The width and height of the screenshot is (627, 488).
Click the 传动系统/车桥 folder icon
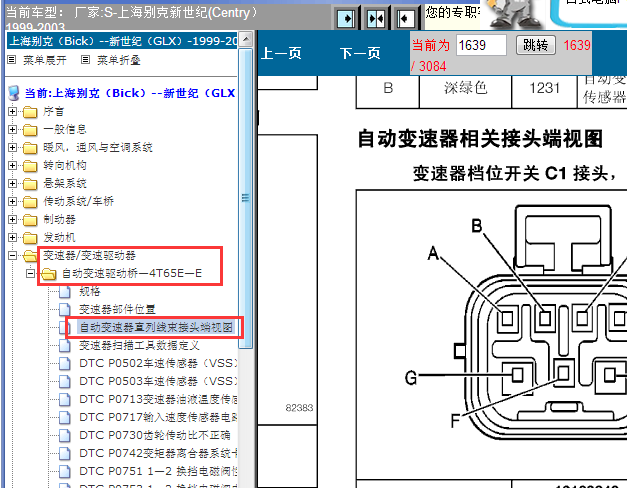(30, 202)
